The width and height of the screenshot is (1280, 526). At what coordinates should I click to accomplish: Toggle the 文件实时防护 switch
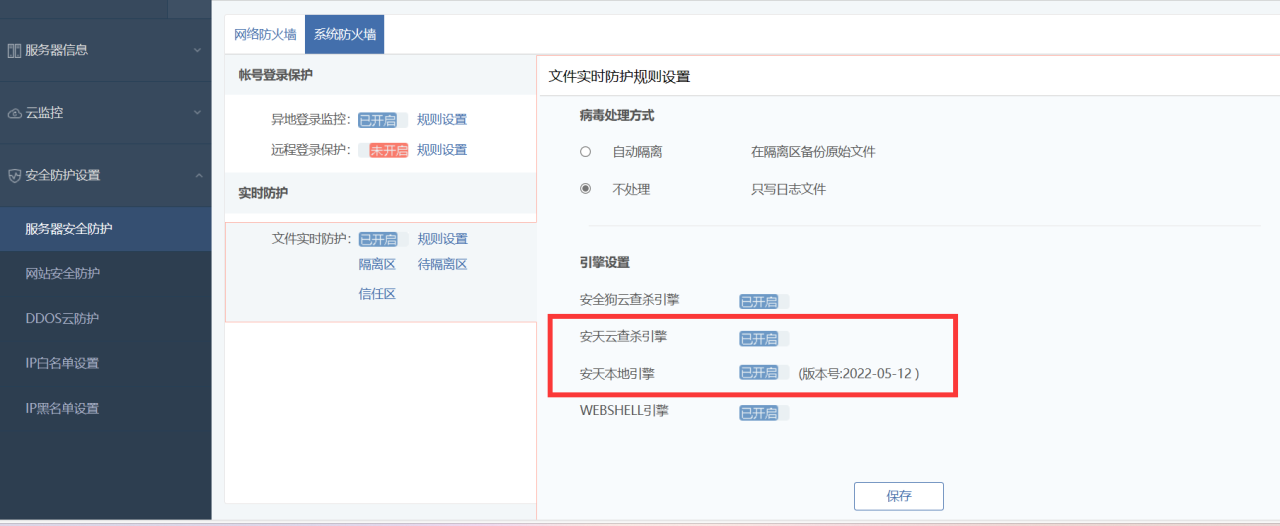[383, 239]
